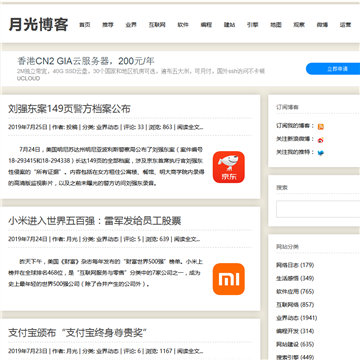The width and height of the screenshot is (360, 360).
Task: Open sidebar category 业界动态 (1941)
Action: [297, 318]
